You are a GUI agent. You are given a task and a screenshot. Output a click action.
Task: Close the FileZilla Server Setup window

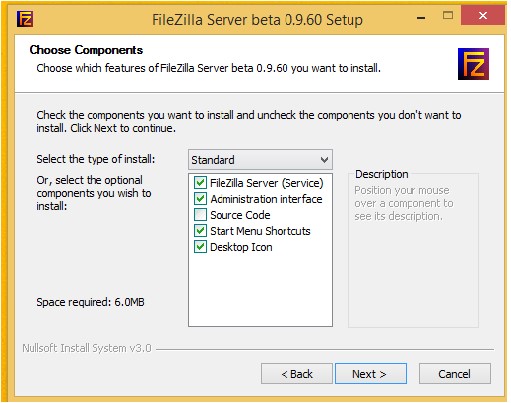(482, 16)
